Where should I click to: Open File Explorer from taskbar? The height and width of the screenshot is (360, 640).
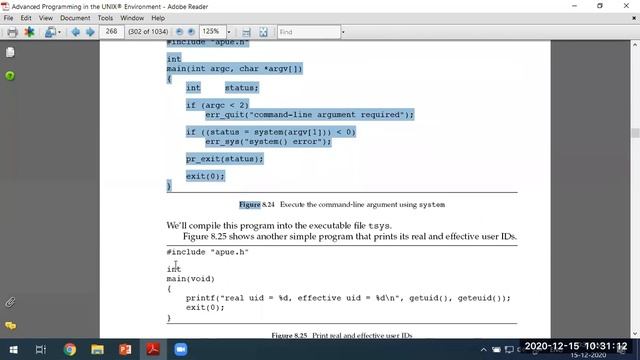pos(98,349)
